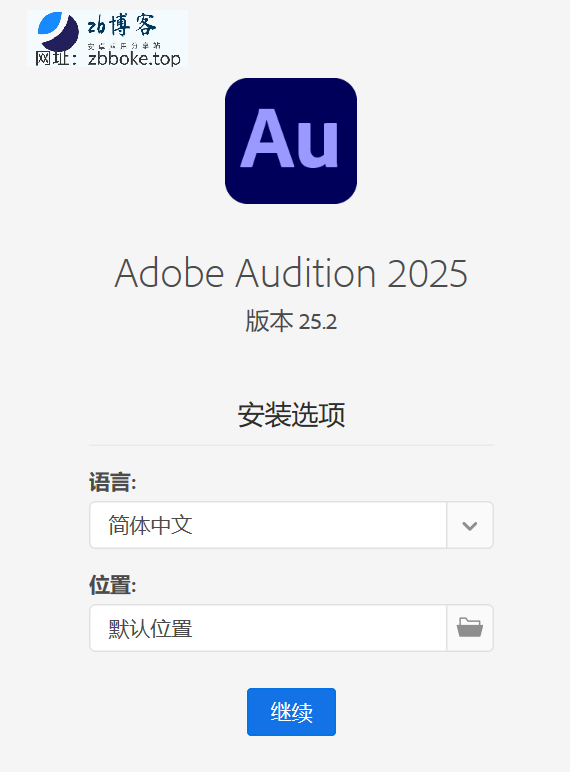Image resolution: width=570 pixels, height=772 pixels.
Task: Click the Adobe Audition 2025 title
Action: (x=291, y=273)
